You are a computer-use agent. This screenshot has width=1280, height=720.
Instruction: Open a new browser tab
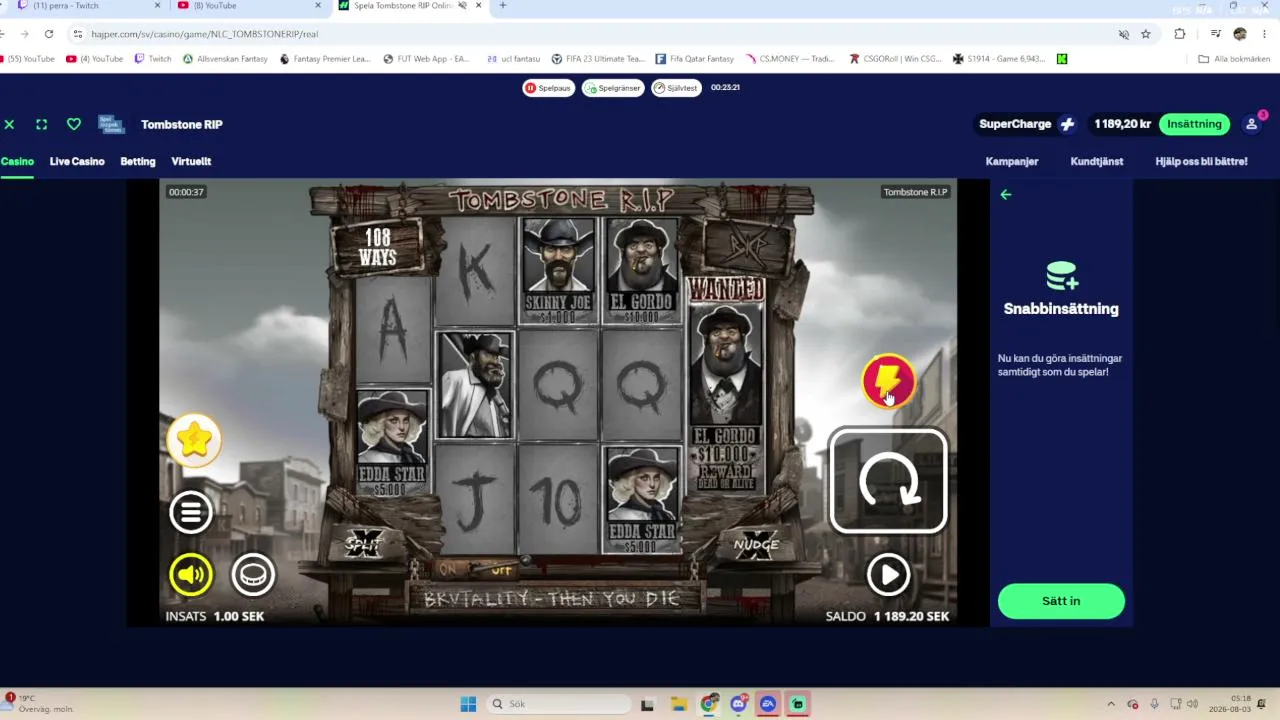click(502, 6)
